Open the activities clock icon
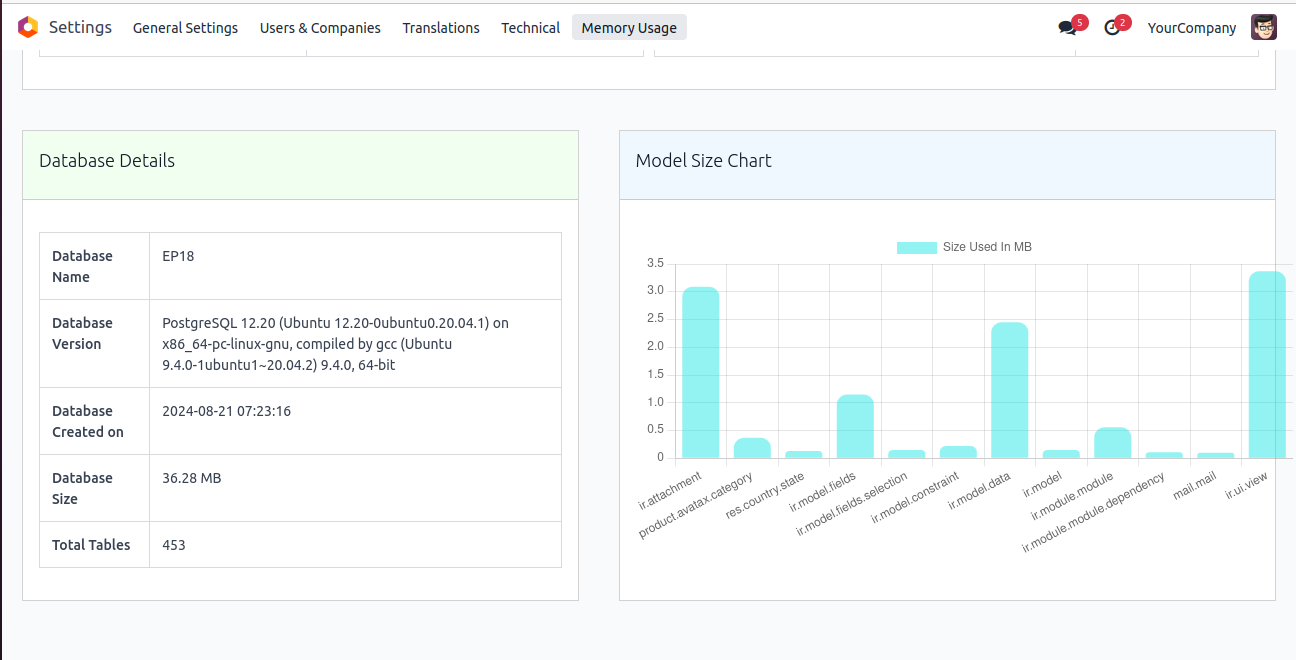This screenshot has width=1296, height=660. tap(1112, 28)
